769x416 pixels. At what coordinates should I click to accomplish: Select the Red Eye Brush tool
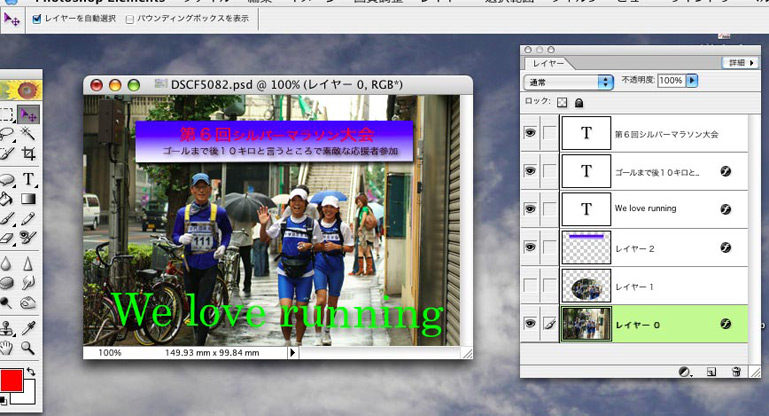[28, 238]
